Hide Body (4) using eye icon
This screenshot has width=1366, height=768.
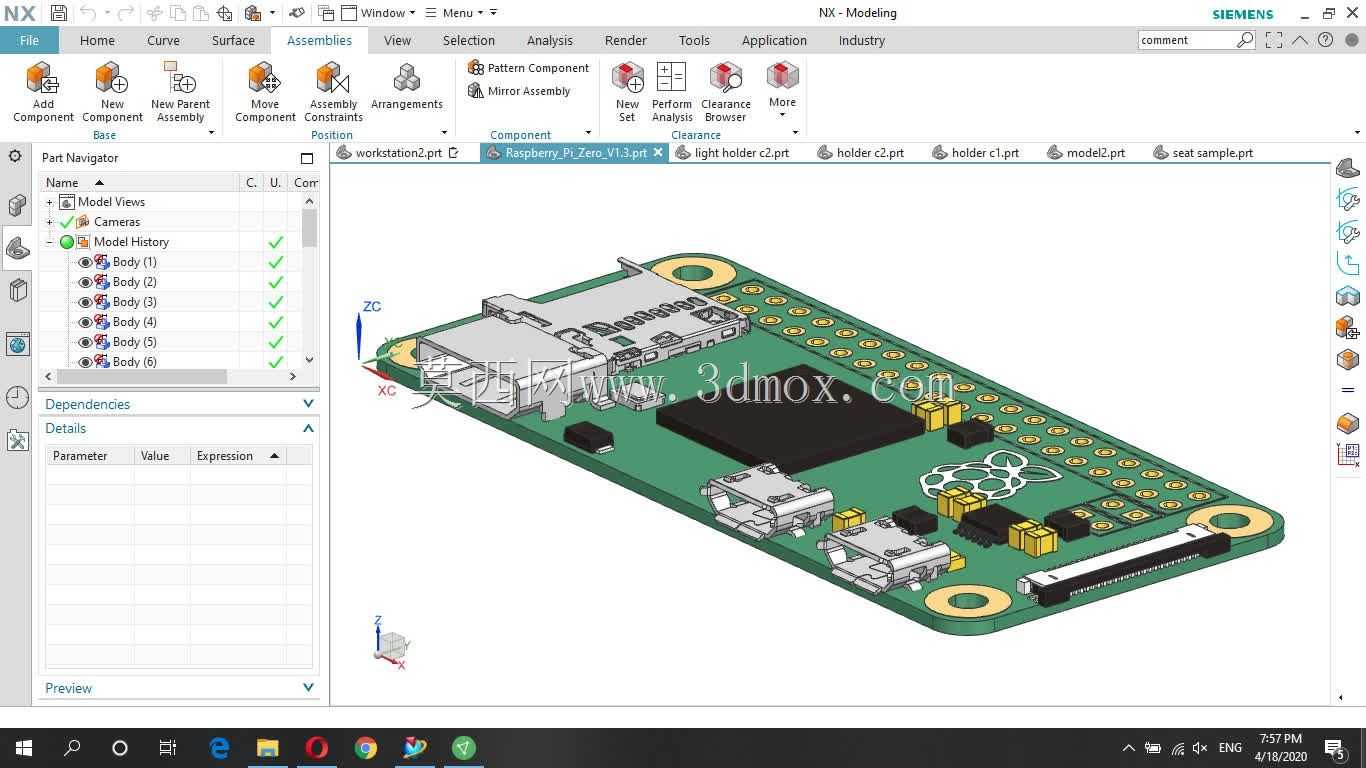[85, 322]
